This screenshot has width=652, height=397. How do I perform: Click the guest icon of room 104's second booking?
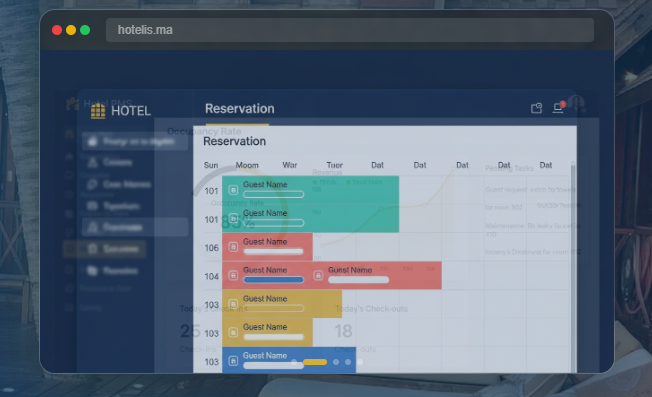(x=318, y=275)
